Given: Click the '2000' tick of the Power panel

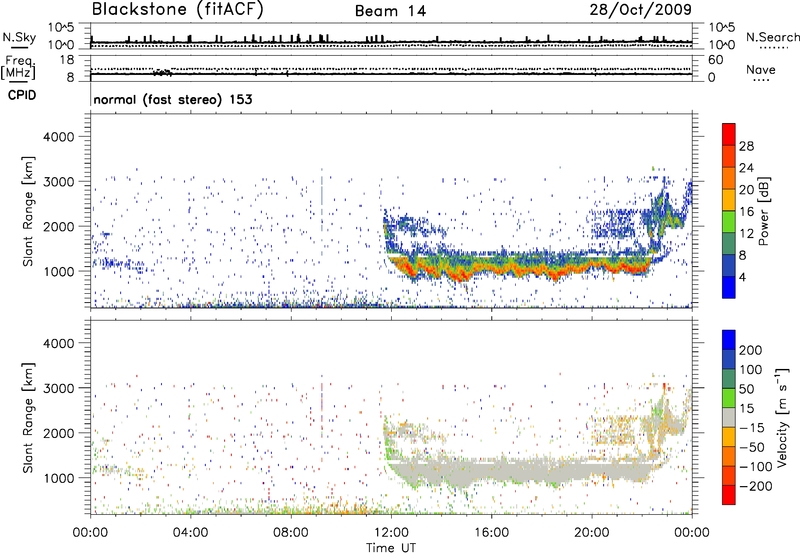Looking at the screenshot, I should [x=59, y=226].
